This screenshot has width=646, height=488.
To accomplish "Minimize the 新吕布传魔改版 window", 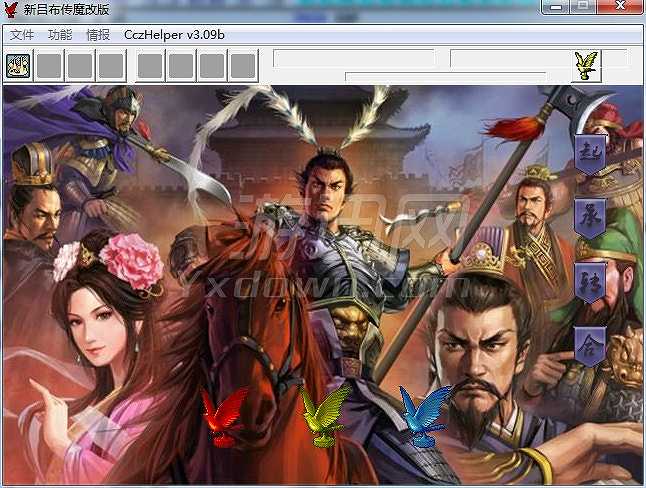I will 555,7.
